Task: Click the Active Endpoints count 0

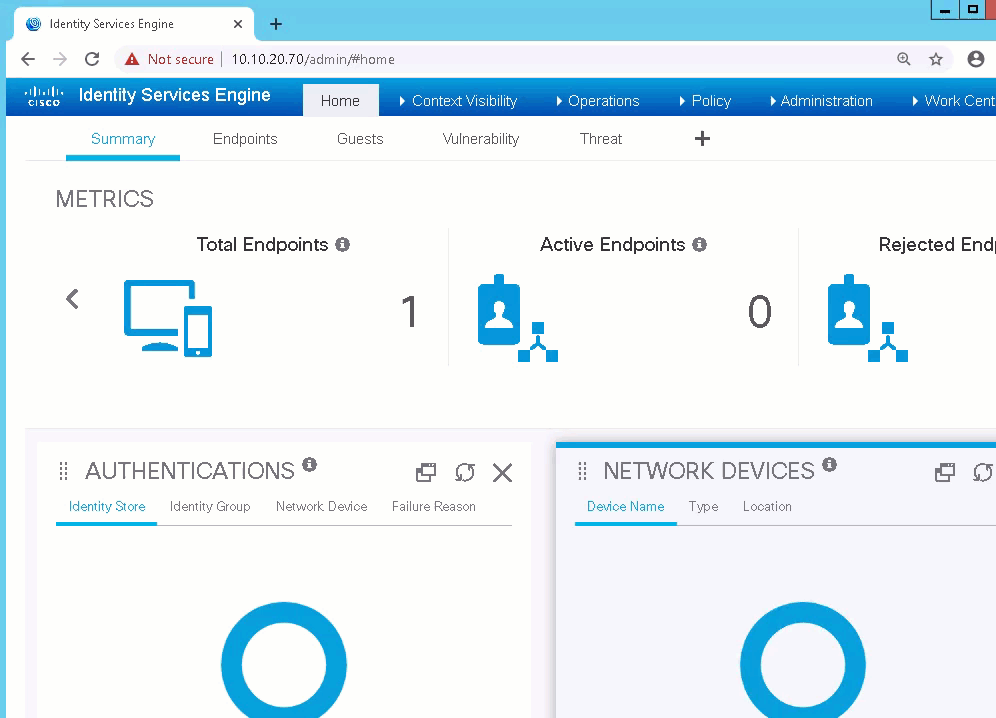Action: click(x=760, y=311)
